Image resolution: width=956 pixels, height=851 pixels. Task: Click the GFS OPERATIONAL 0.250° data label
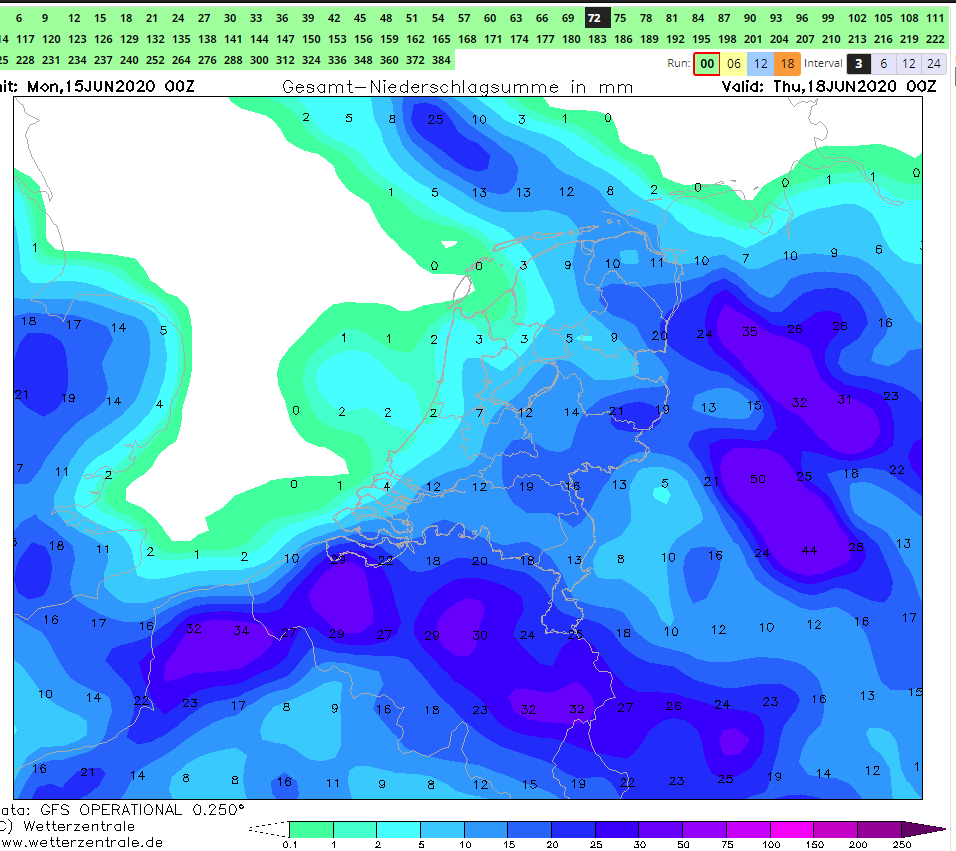tap(142, 810)
